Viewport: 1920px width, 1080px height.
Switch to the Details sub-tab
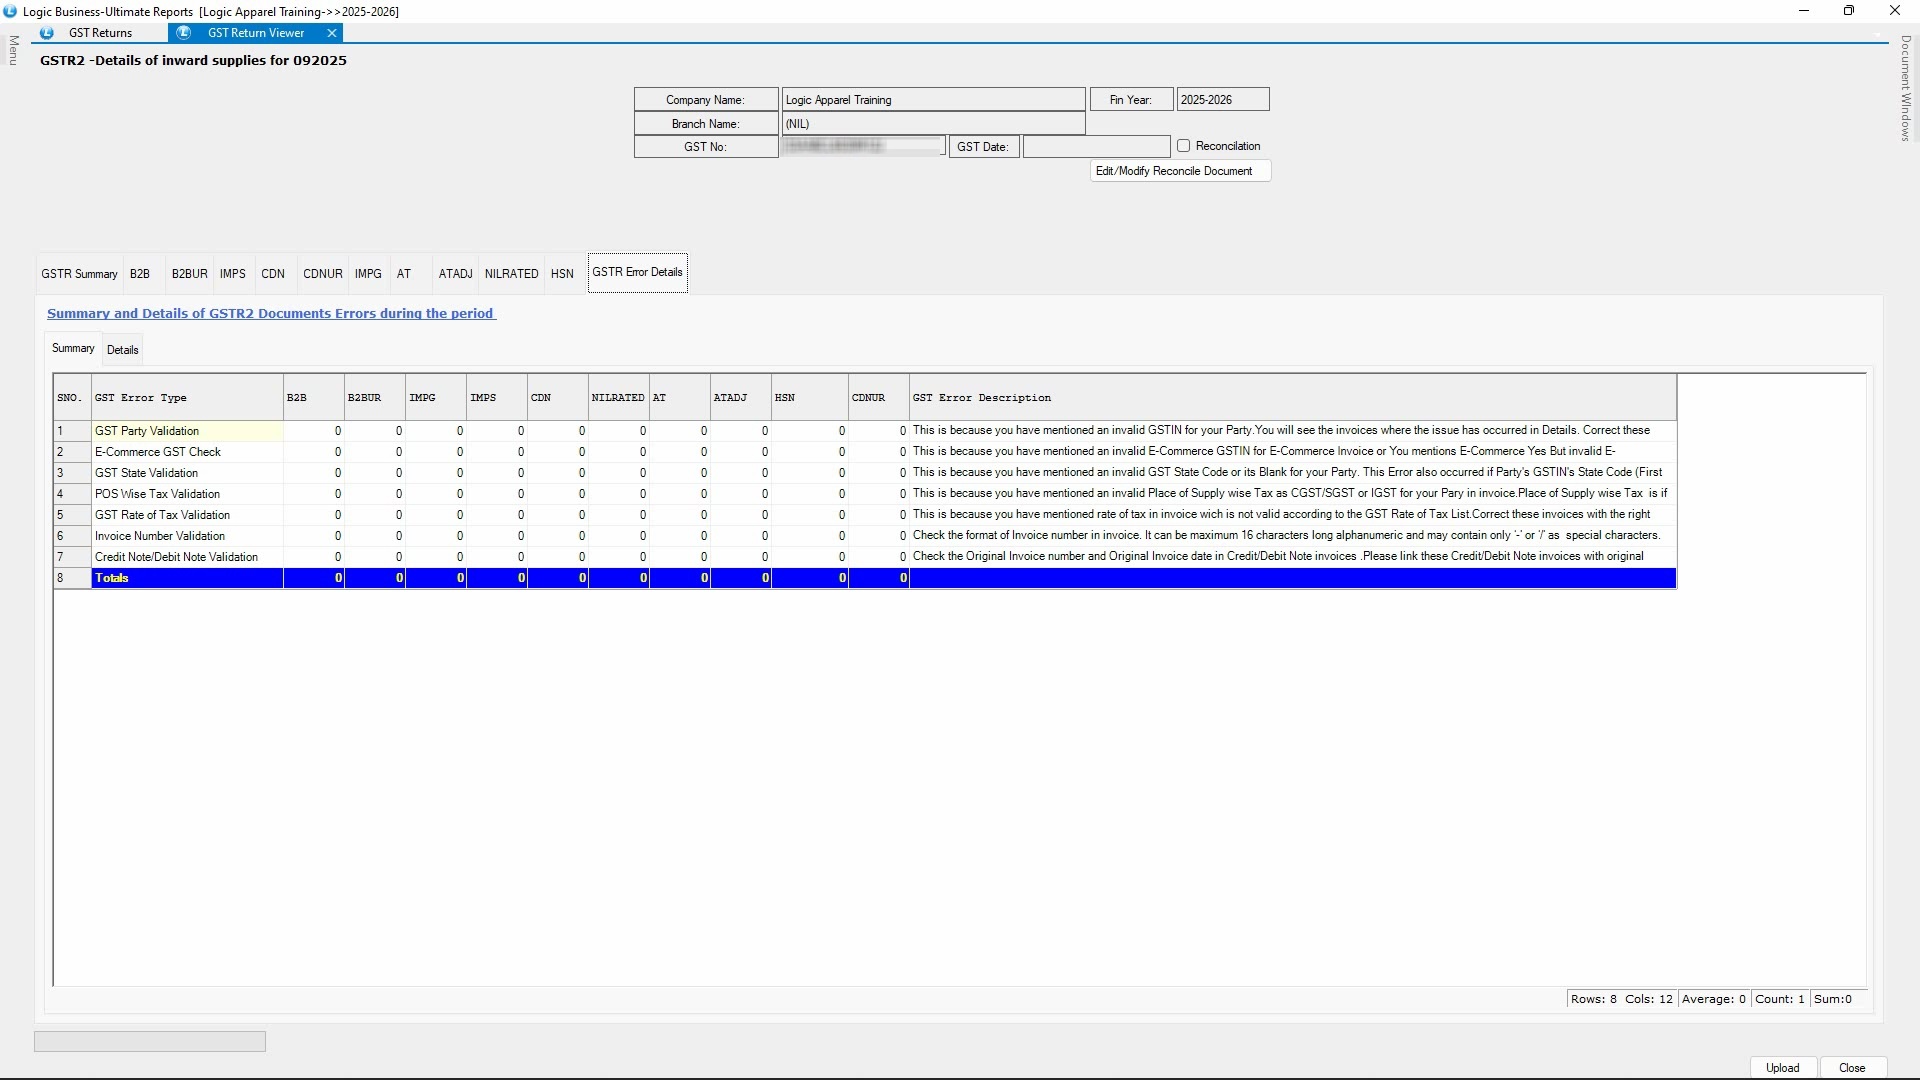click(122, 350)
